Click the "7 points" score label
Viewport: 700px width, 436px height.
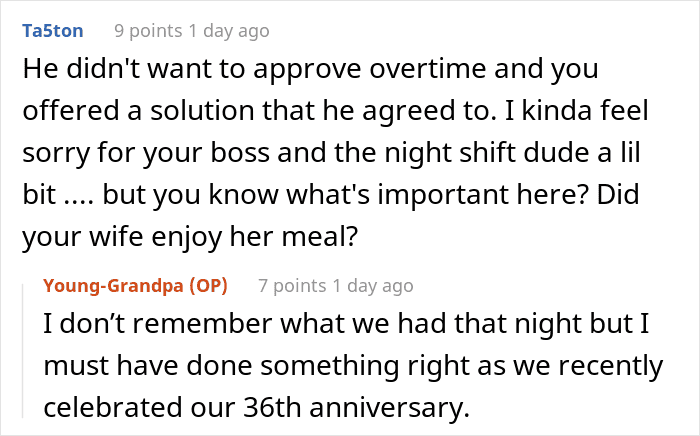coord(294,286)
